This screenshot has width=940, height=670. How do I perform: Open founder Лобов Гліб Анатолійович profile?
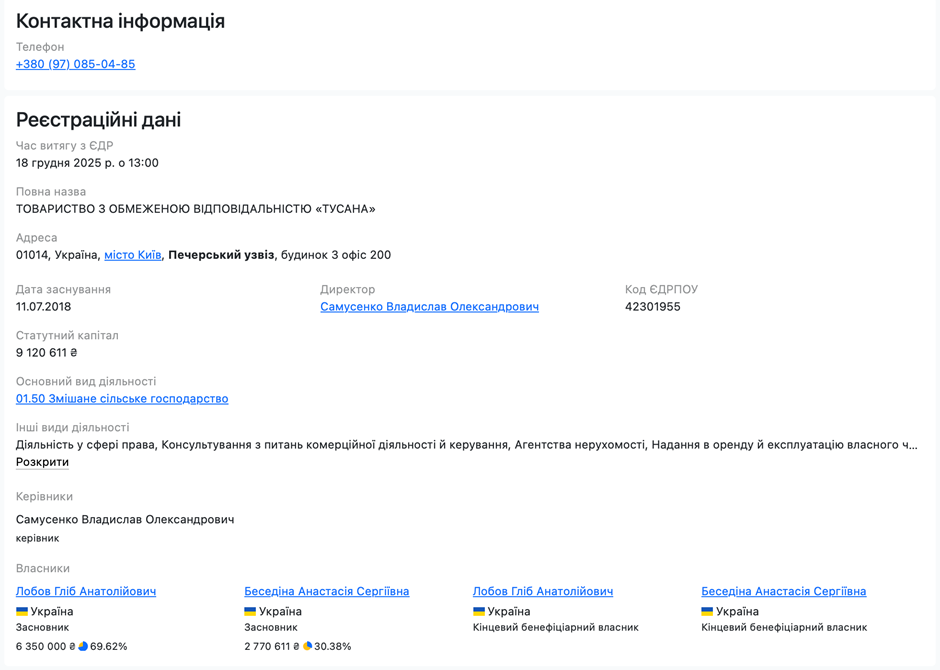pyautogui.click(x=85, y=591)
